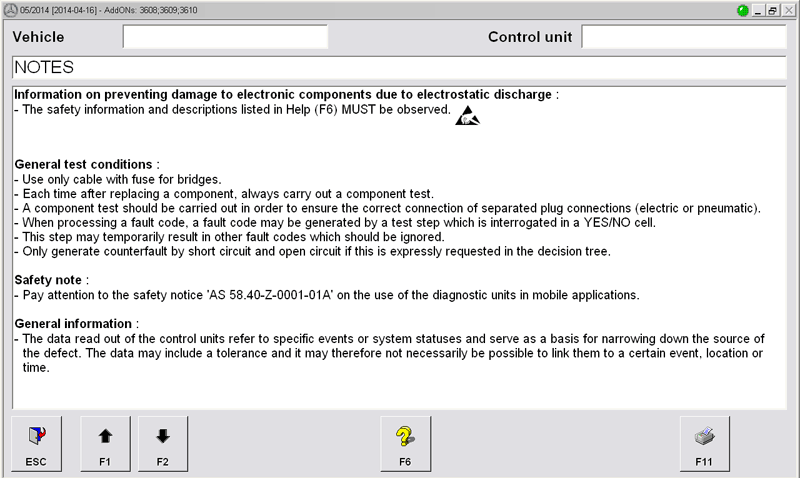Click the 'General test conditions' heading
This screenshot has height=478, width=800.
pyautogui.click(x=83, y=164)
